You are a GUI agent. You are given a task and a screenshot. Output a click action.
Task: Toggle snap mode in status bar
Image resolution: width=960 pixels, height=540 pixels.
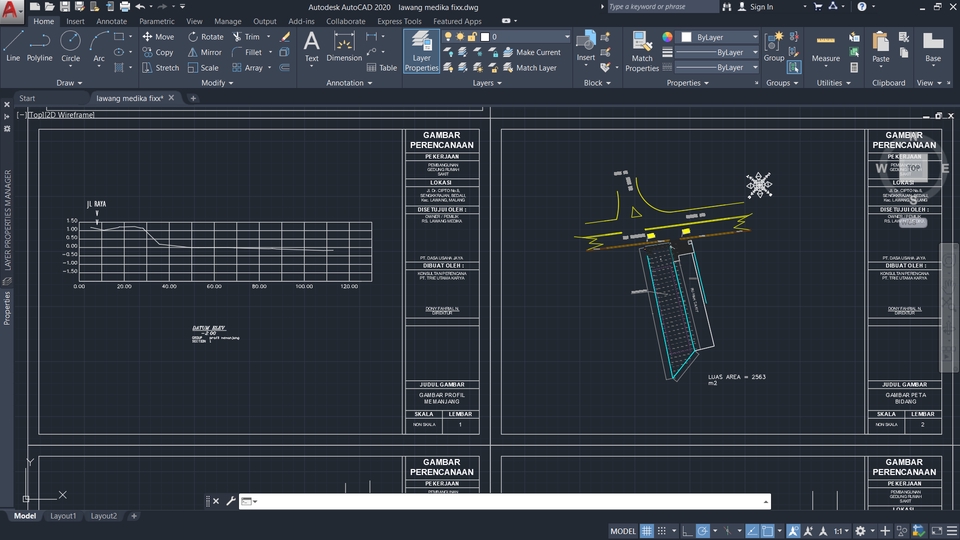(x=664, y=531)
